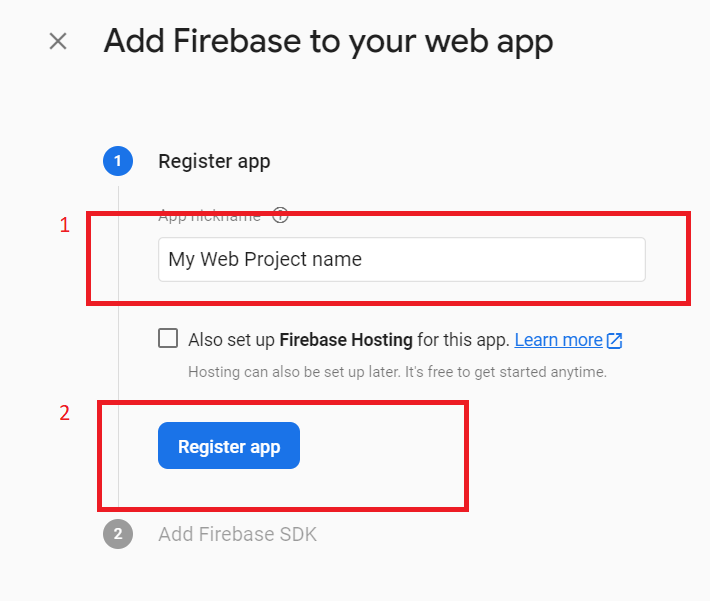Click the red annotation number 1
The width and height of the screenshot is (710, 601).
pyautogui.click(x=65, y=226)
